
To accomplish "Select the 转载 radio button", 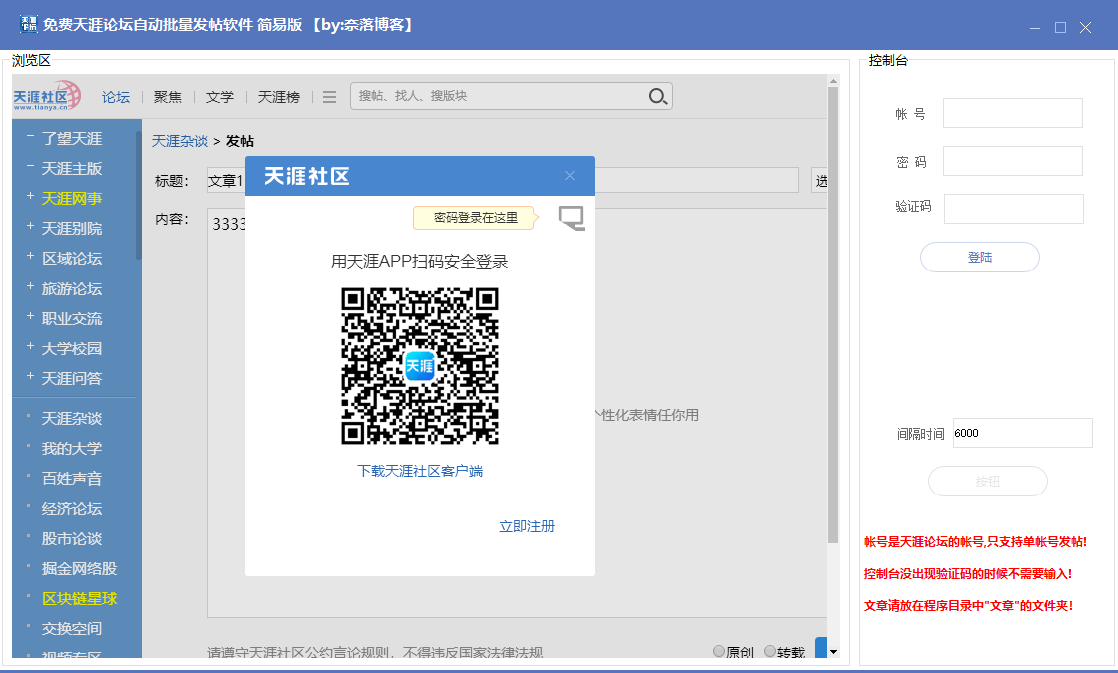I will click(770, 651).
